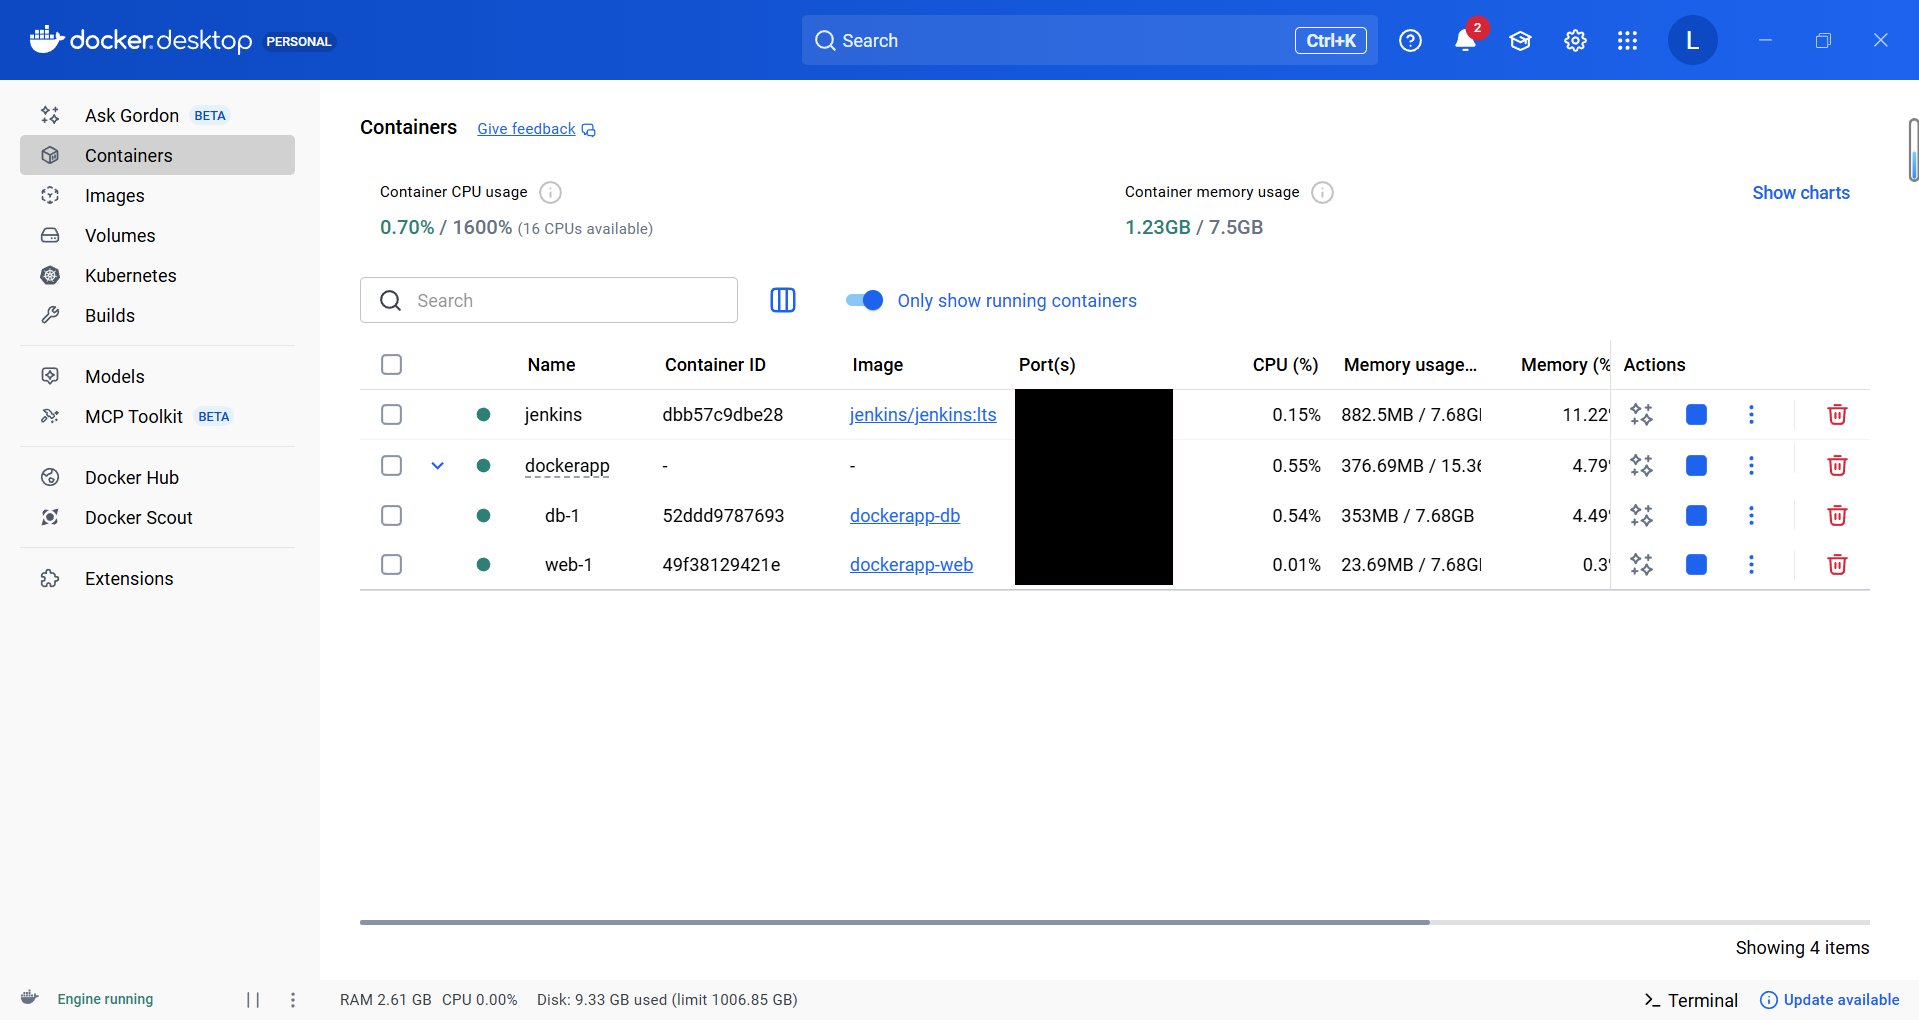Viewport: 1919px width, 1020px height.
Task: Check the select-all checkbox in table header
Action: pyautogui.click(x=391, y=364)
